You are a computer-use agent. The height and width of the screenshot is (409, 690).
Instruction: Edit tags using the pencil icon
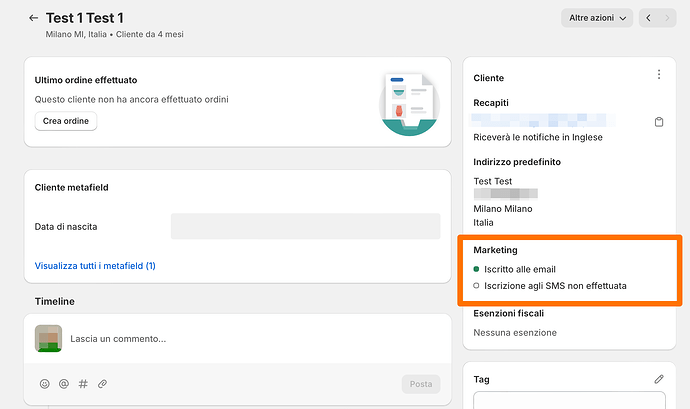click(x=659, y=379)
